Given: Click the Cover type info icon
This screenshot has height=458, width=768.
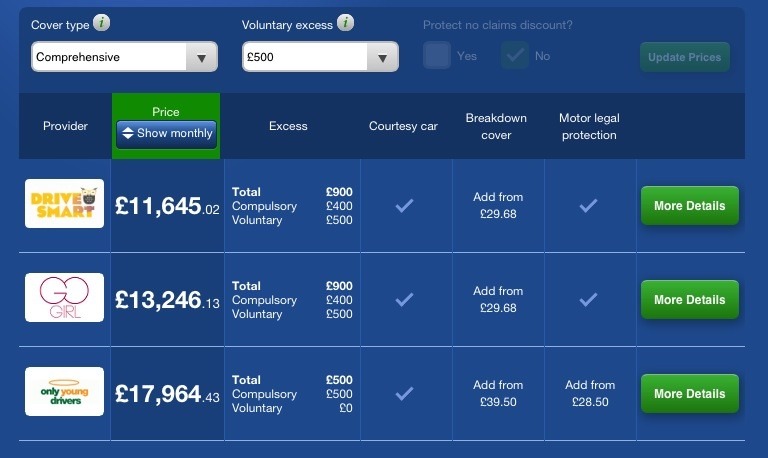Looking at the screenshot, I should point(104,23).
